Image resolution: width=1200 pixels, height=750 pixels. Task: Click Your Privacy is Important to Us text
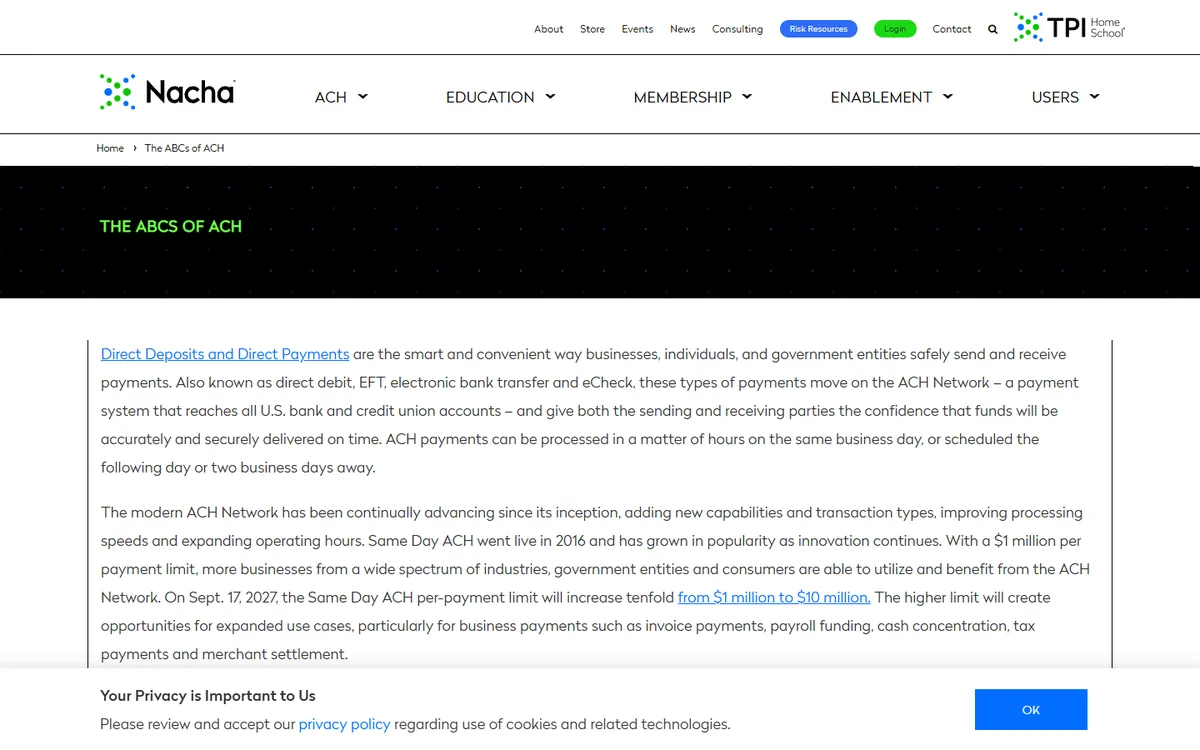click(208, 696)
